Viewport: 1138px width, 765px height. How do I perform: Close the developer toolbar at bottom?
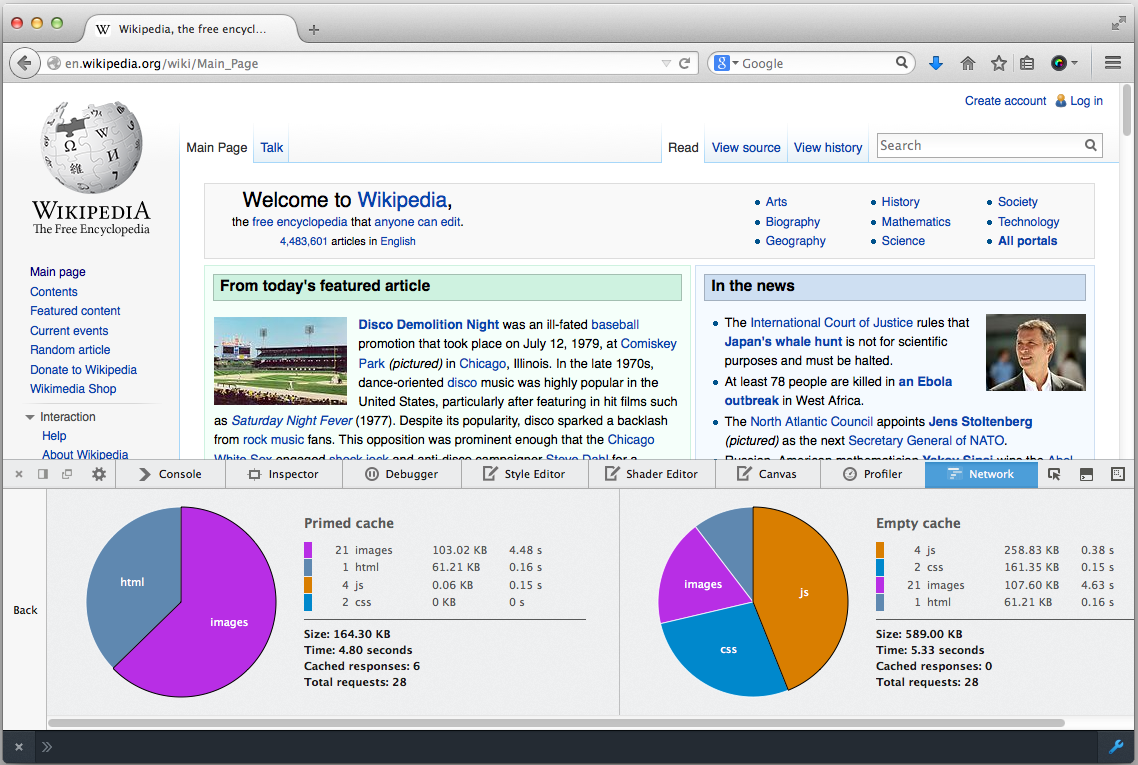tap(19, 747)
